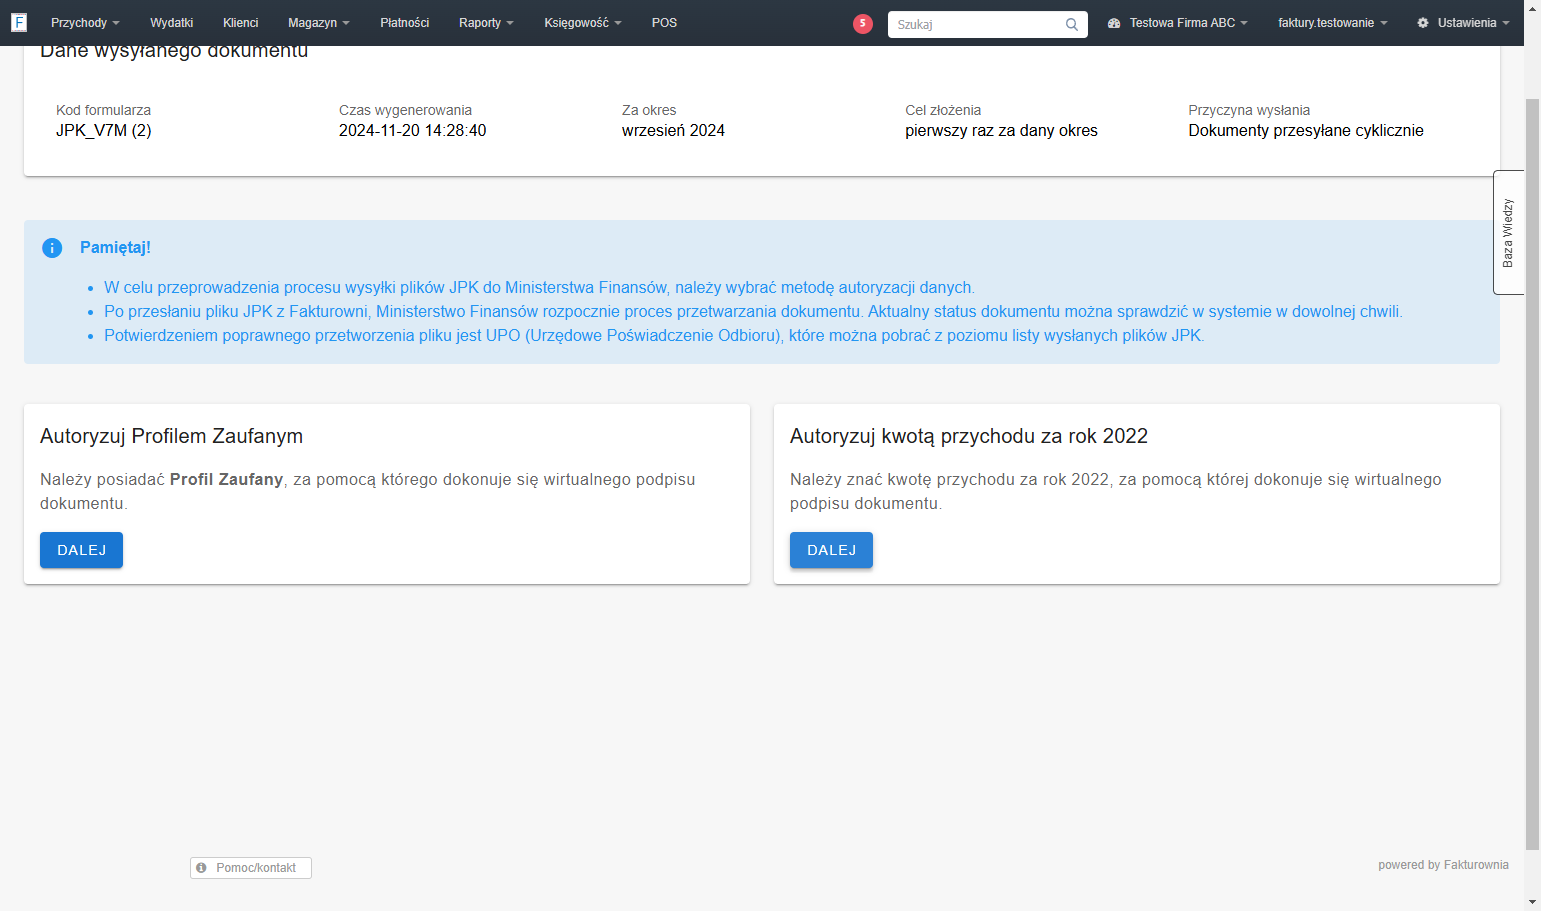Open the Baza Wiedzy side tab
Viewport: 1541px width, 911px height.
coord(1508,232)
